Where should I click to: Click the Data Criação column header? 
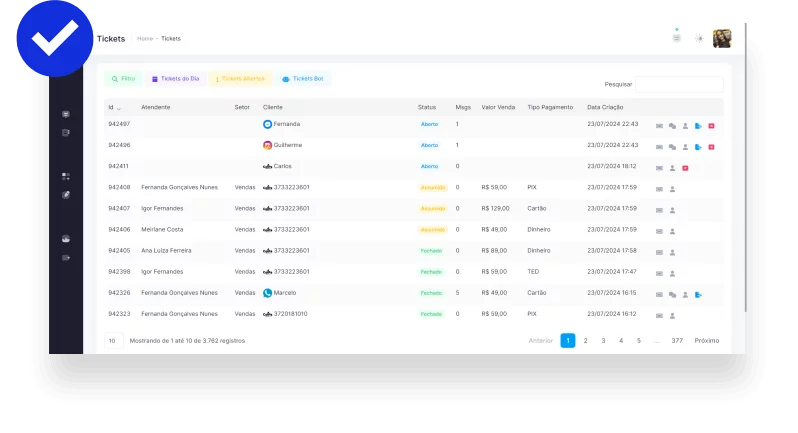tap(605, 107)
